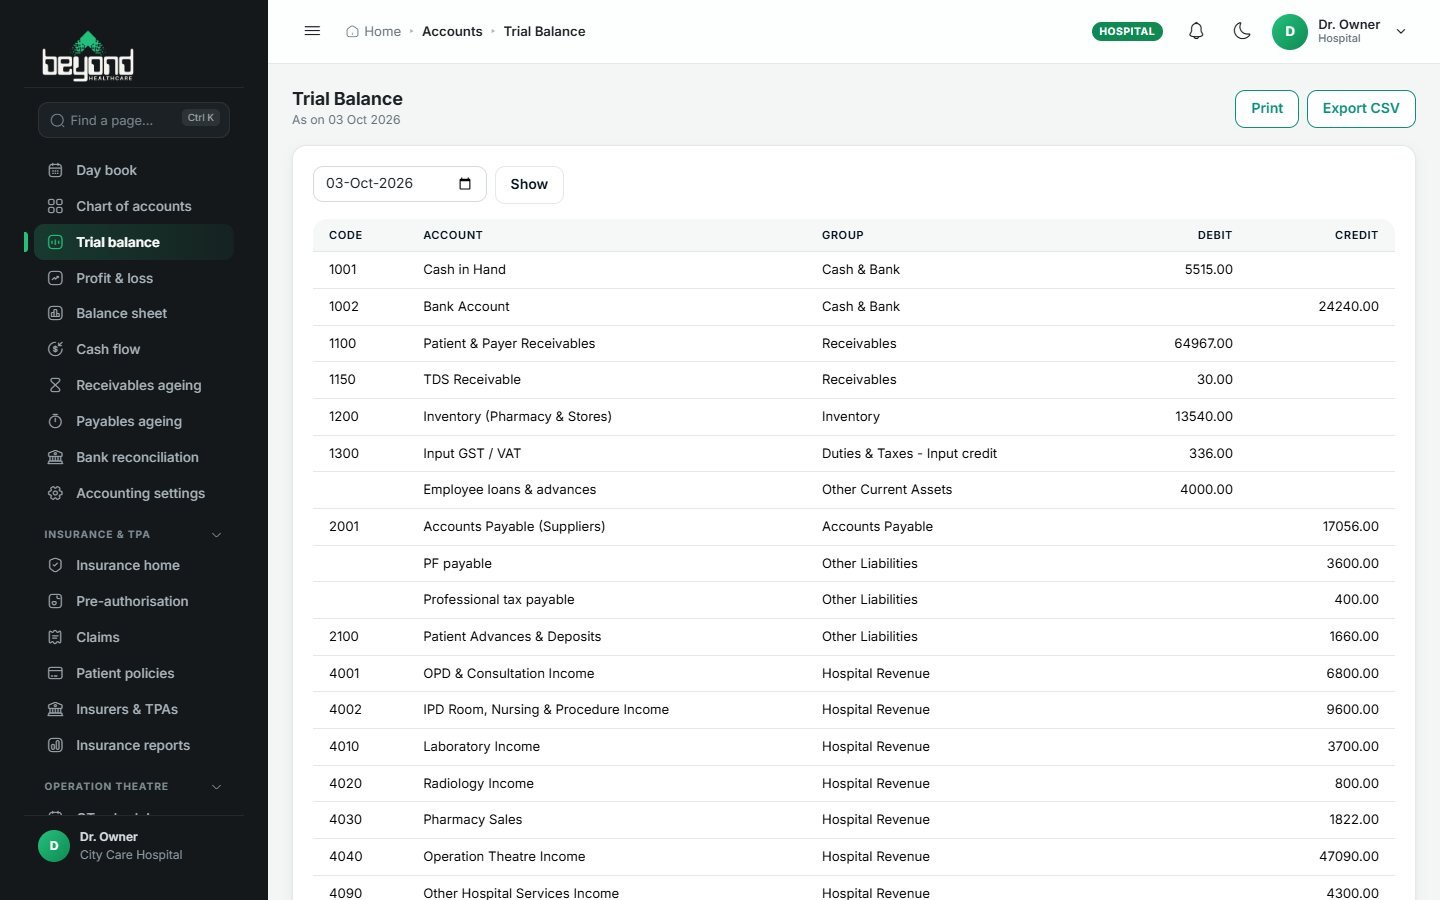Click the Accounting settings gear icon

(x=55, y=493)
